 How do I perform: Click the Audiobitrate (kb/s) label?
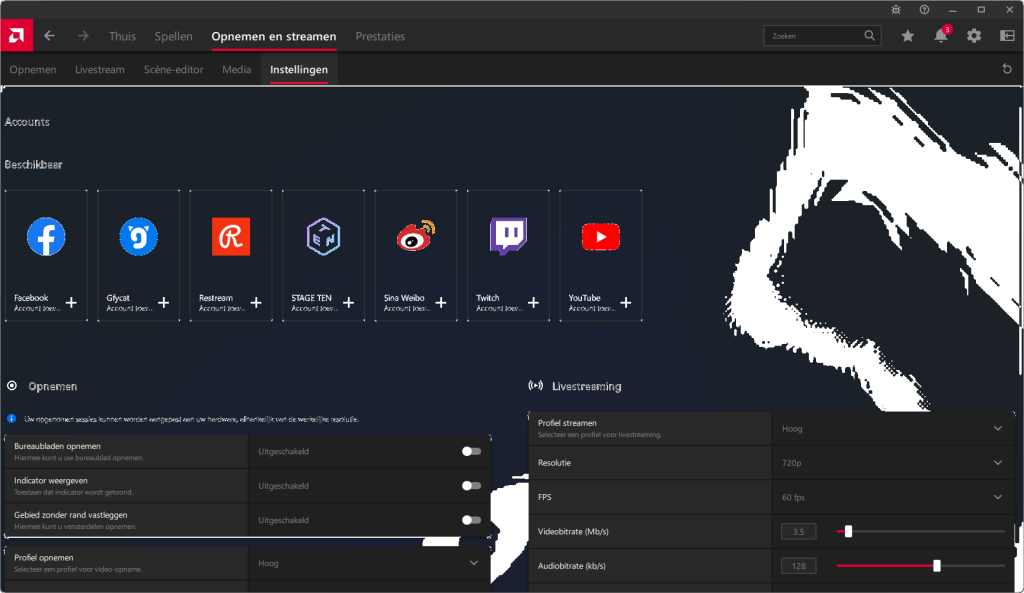click(x=571, y=566)
